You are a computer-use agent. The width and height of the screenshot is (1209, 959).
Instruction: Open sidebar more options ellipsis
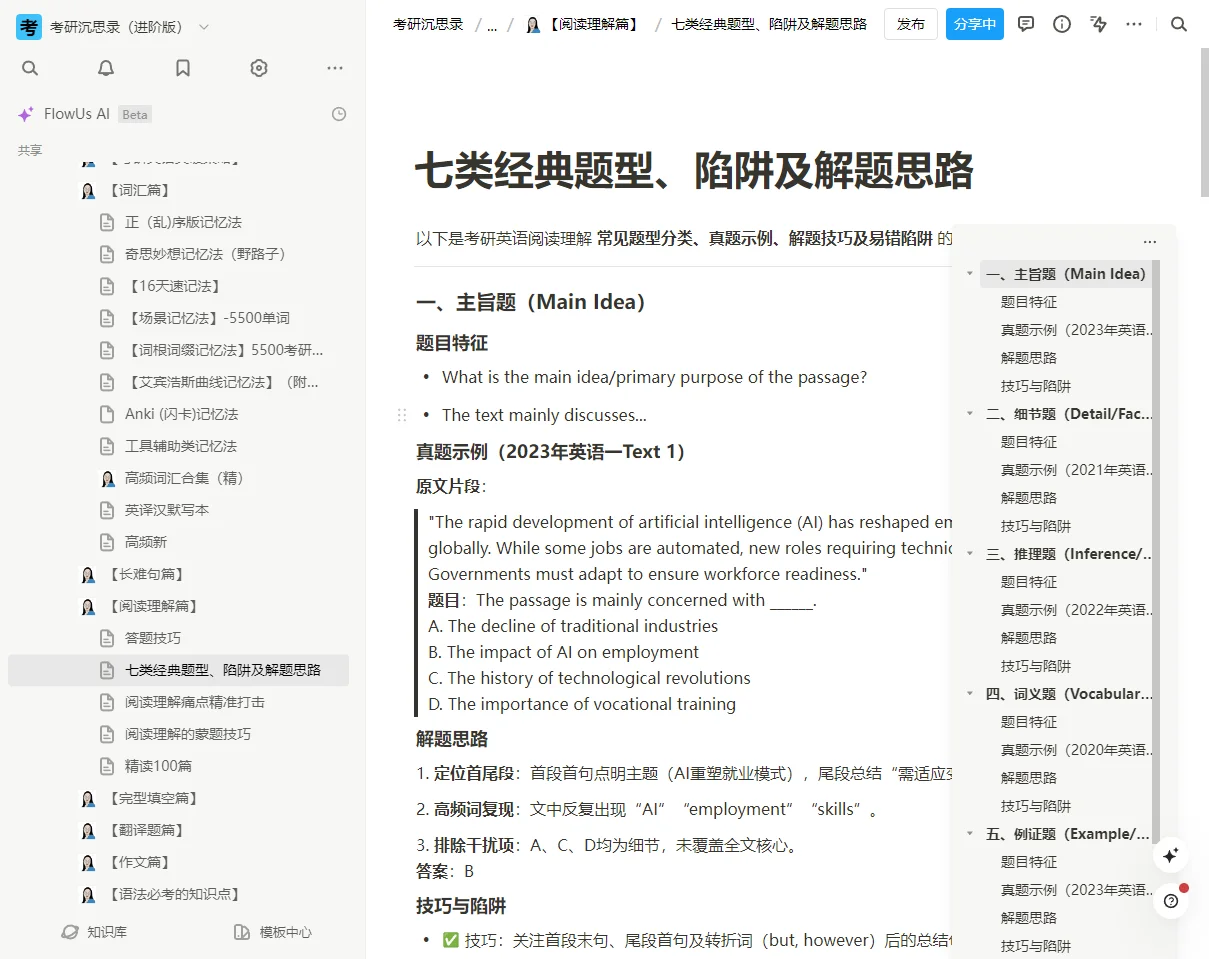[x=335, y=68]
